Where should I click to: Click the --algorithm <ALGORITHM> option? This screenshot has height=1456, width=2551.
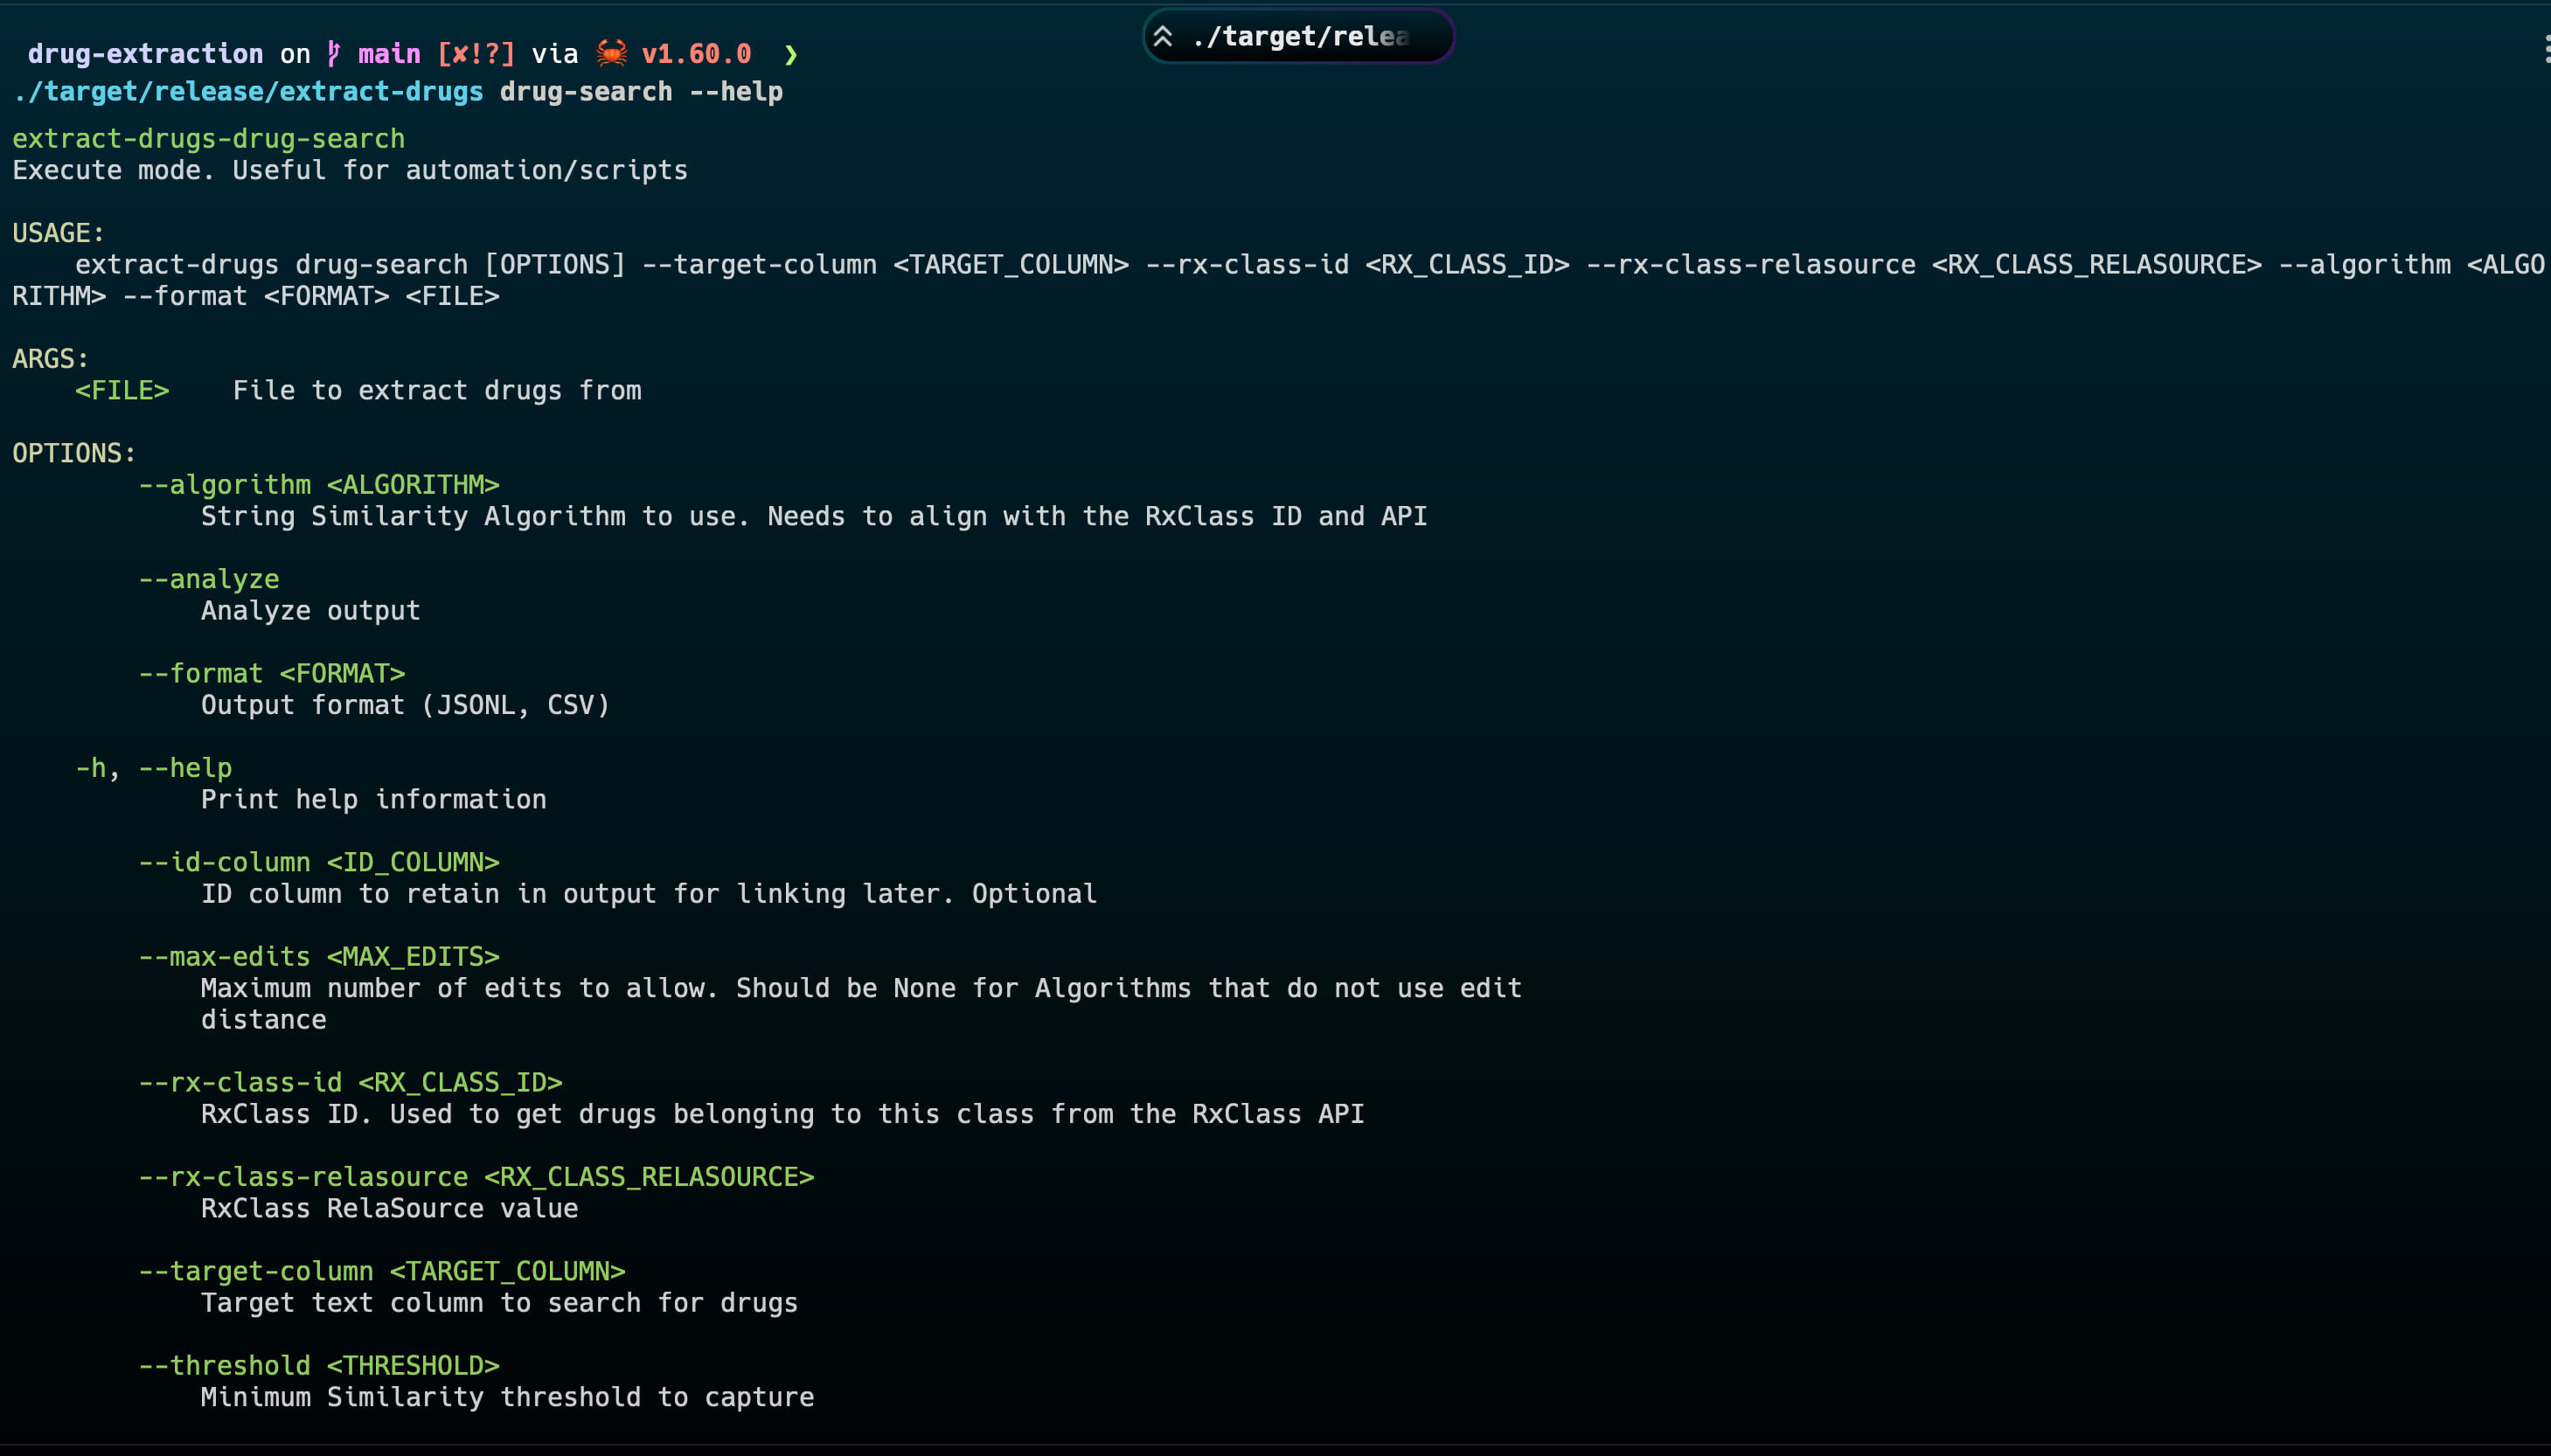click(x=319, y=485)
